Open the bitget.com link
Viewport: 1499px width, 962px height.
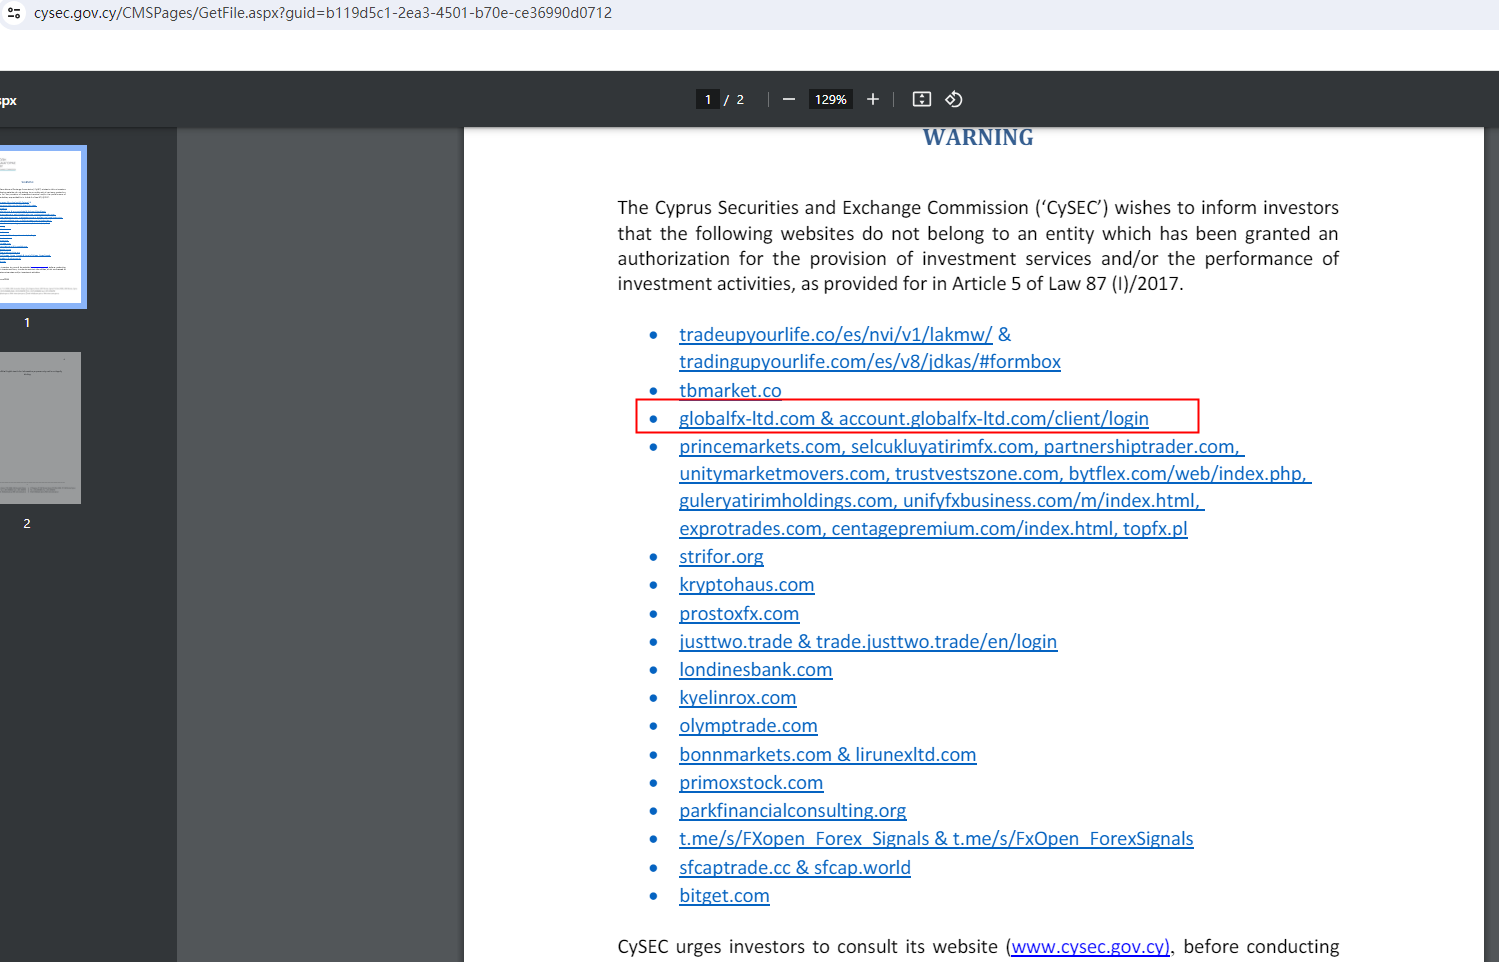pos(724,896)
